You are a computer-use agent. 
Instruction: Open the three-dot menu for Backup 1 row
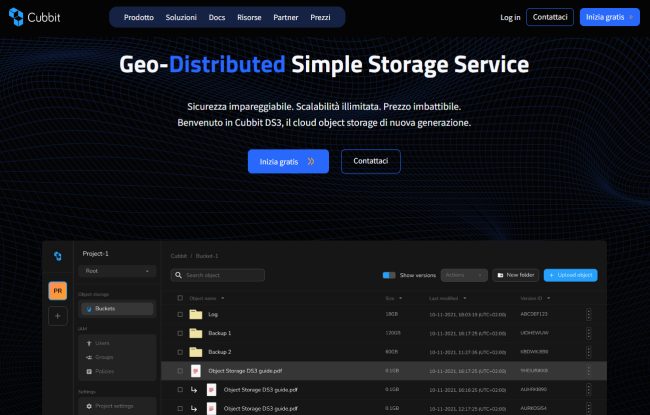589,333
